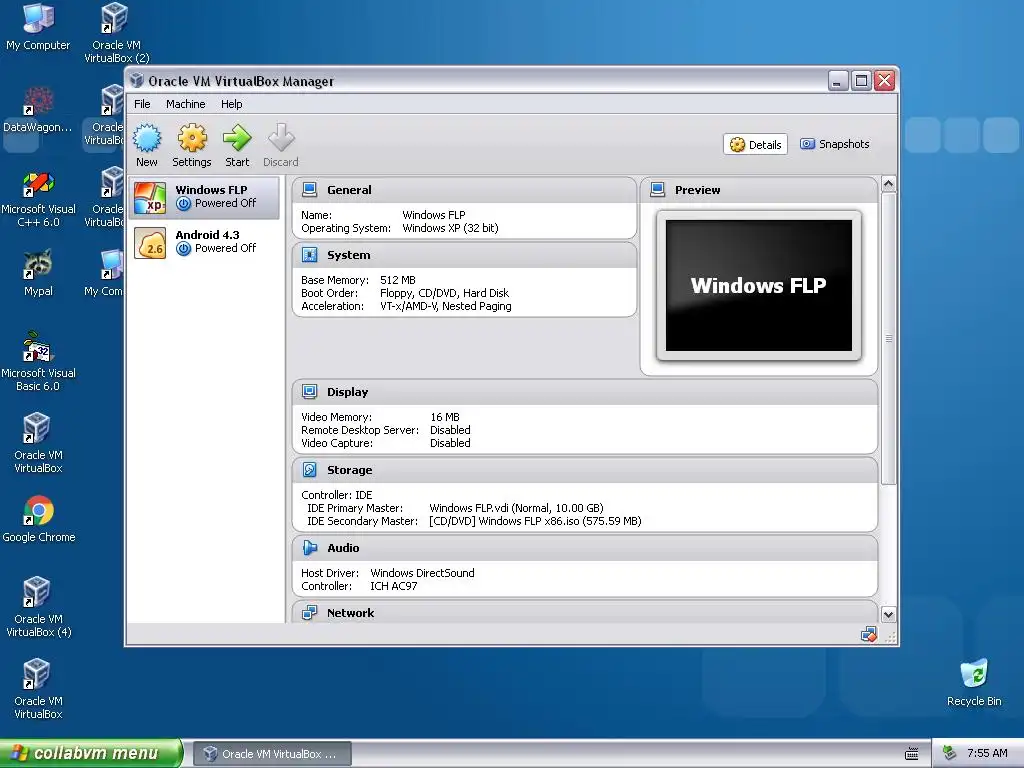Click the "16 MB" video memory value

(445, 417)
